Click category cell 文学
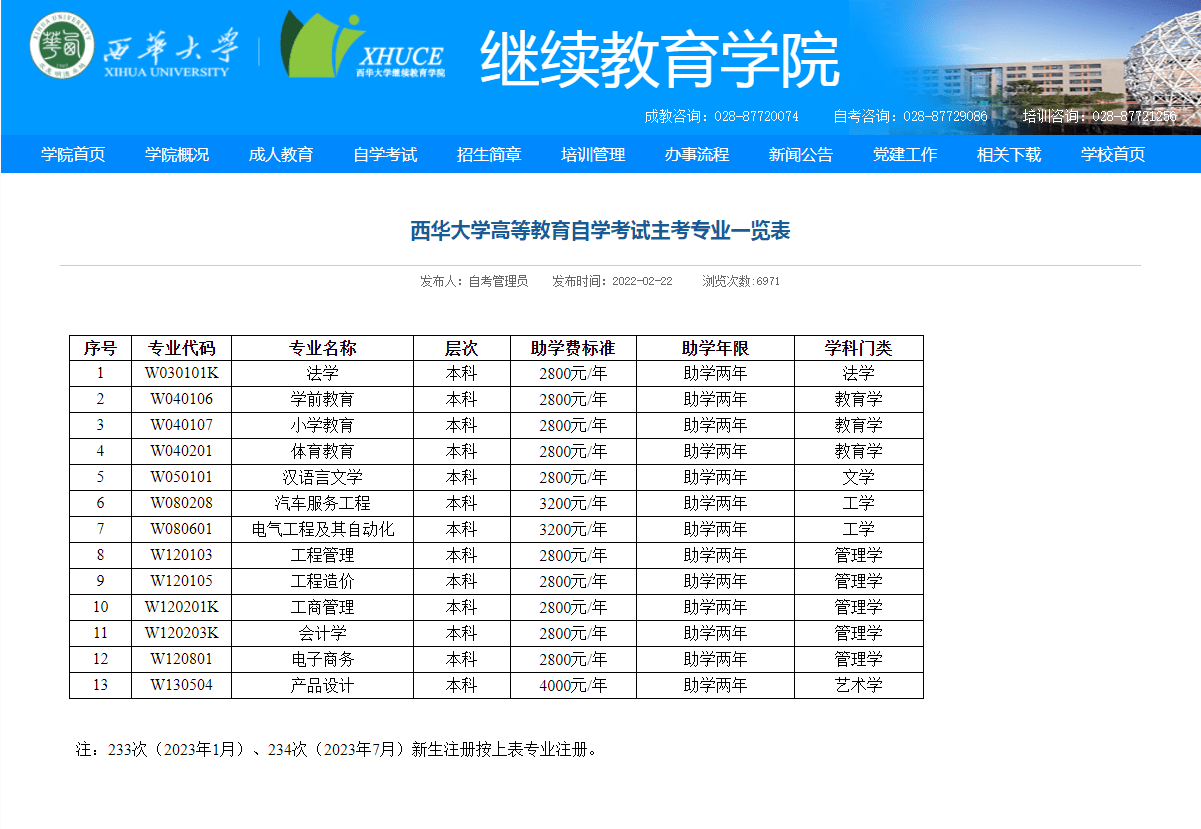This screenshot has height=829, width=1201. [x=859, y=477]
